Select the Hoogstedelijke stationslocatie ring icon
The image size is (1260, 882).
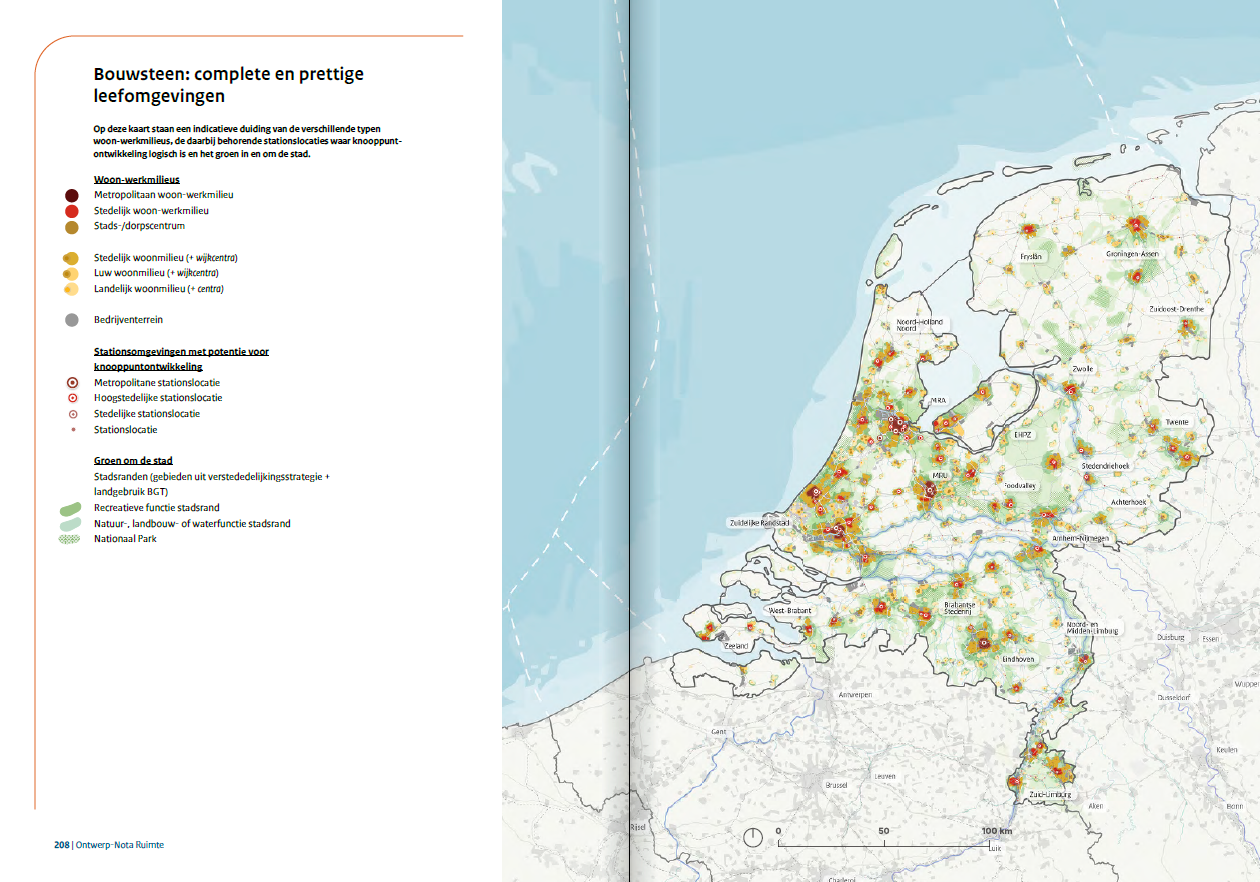(72, 398)
